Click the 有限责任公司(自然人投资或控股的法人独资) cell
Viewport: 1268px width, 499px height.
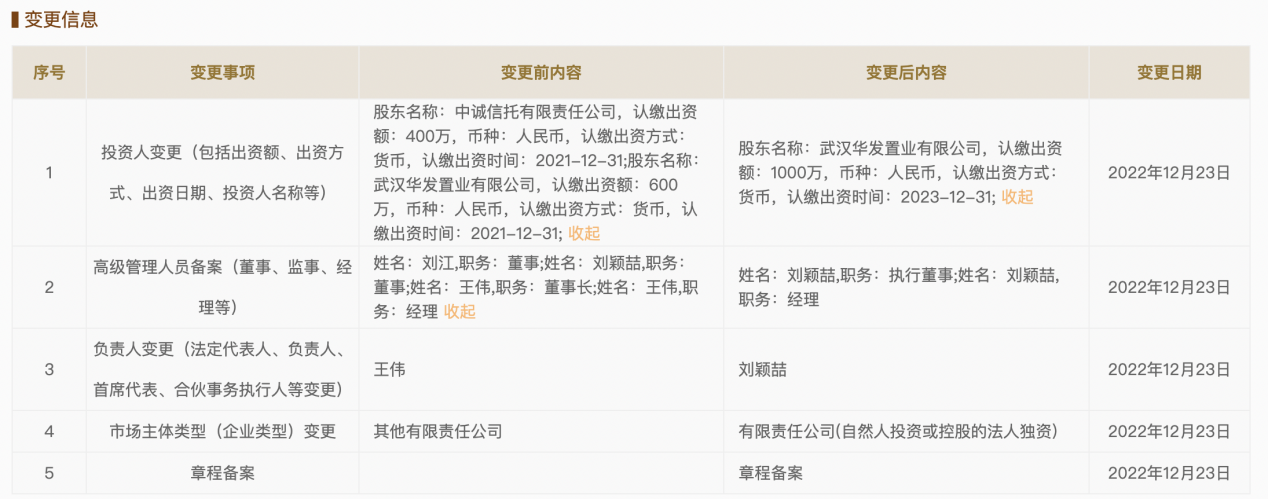906,431
